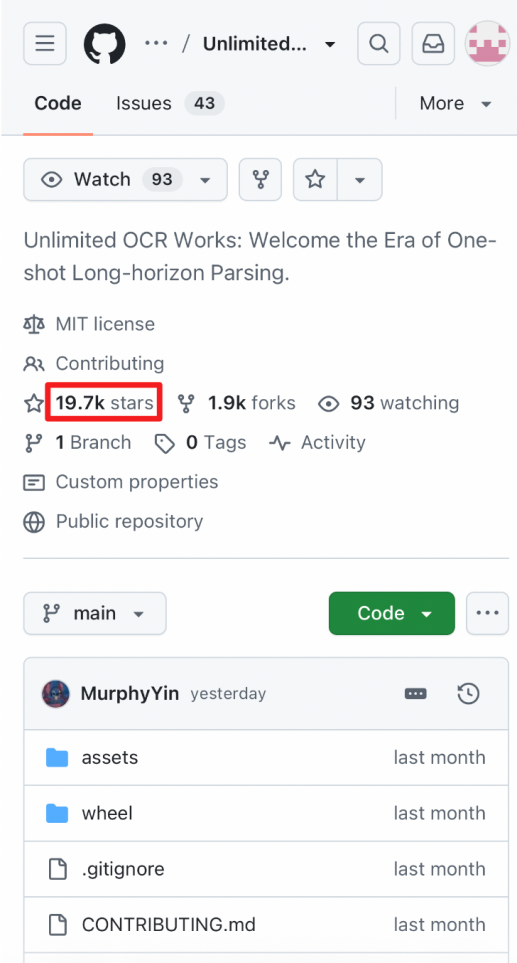The height and width of the screenshot is (963, 517).
Task: Open the MIT license link
Action: tap(105, 324)
